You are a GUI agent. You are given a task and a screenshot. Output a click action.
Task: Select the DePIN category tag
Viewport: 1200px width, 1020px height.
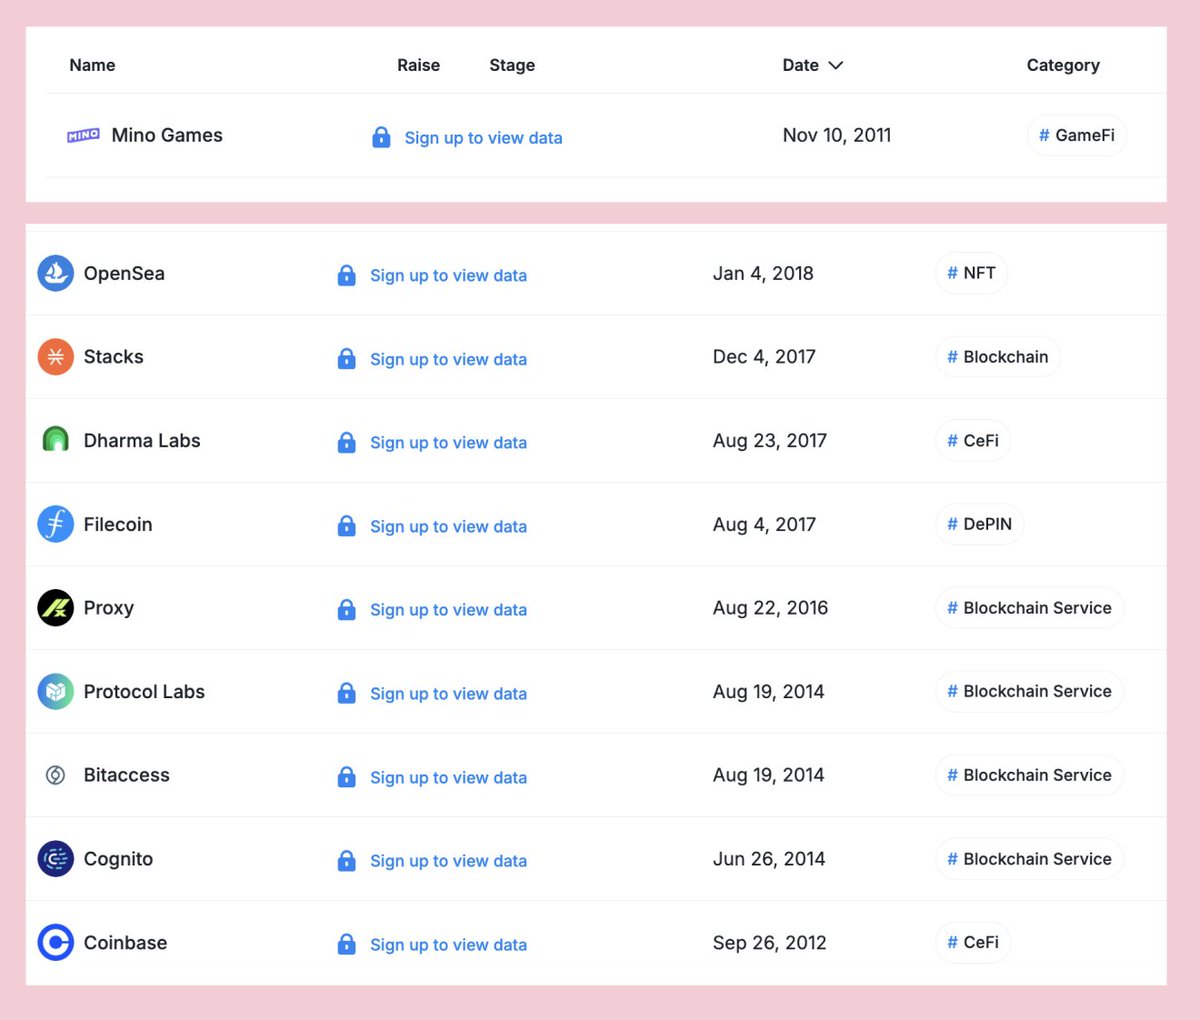(980, 524)
